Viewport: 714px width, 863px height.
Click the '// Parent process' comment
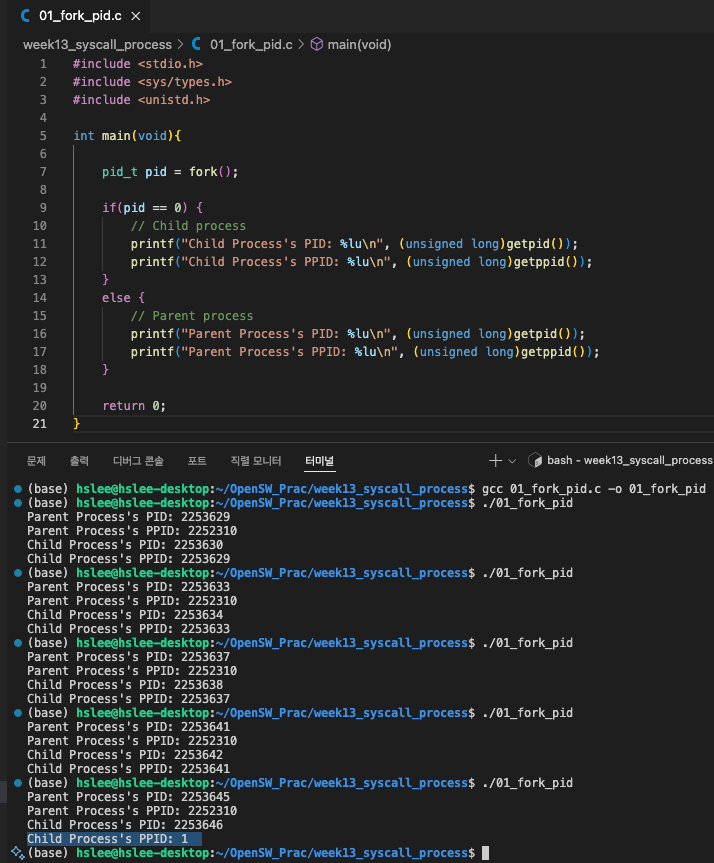pos(192,316)
